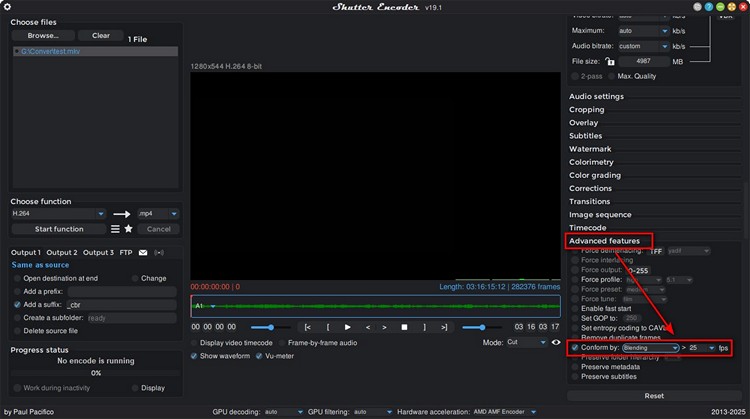Toggle the preview eye icon beside Mode
Screen dimensions: 750x419
tap(556, 342)
